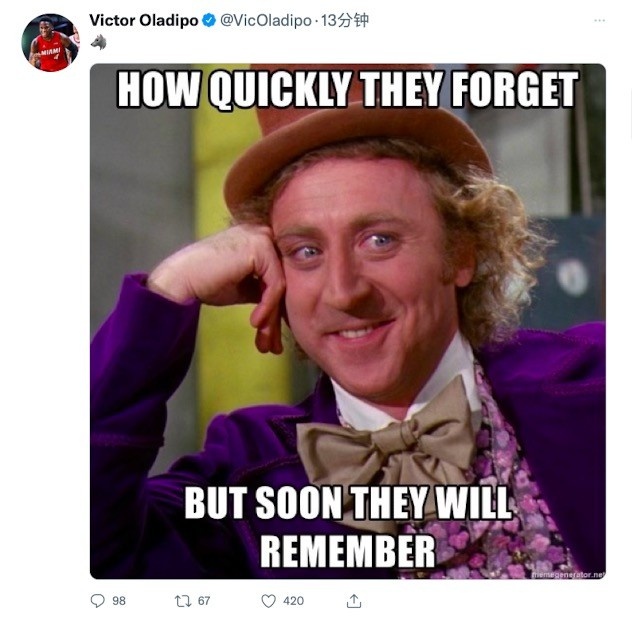Image resolution: width=632 pixels, height=619 pixels.
Task: Click the 67 retweets count
Action: point(204,601)
